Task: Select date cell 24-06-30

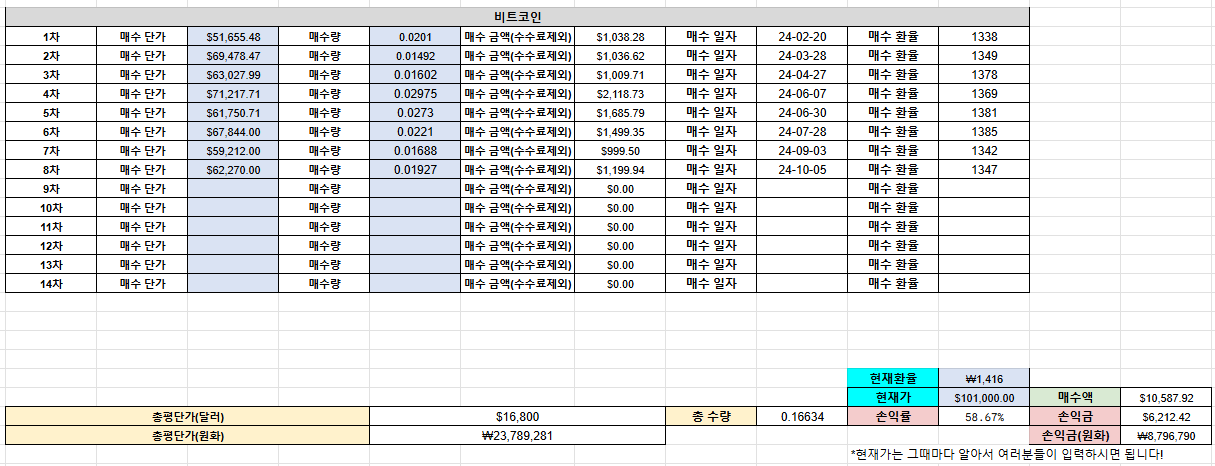Action: click(x=802, y=113)
